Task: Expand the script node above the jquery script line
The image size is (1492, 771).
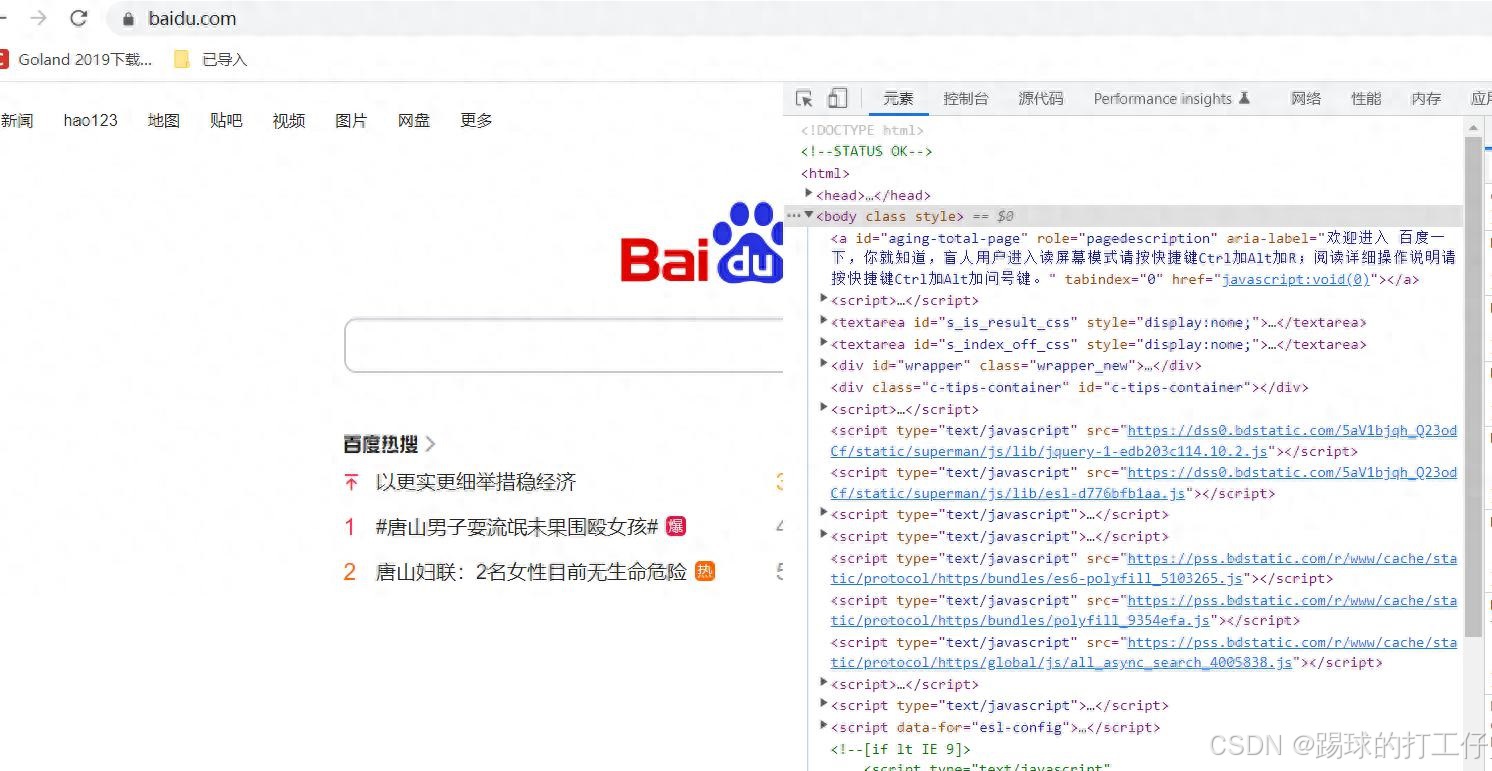Action: click(824, 408)
